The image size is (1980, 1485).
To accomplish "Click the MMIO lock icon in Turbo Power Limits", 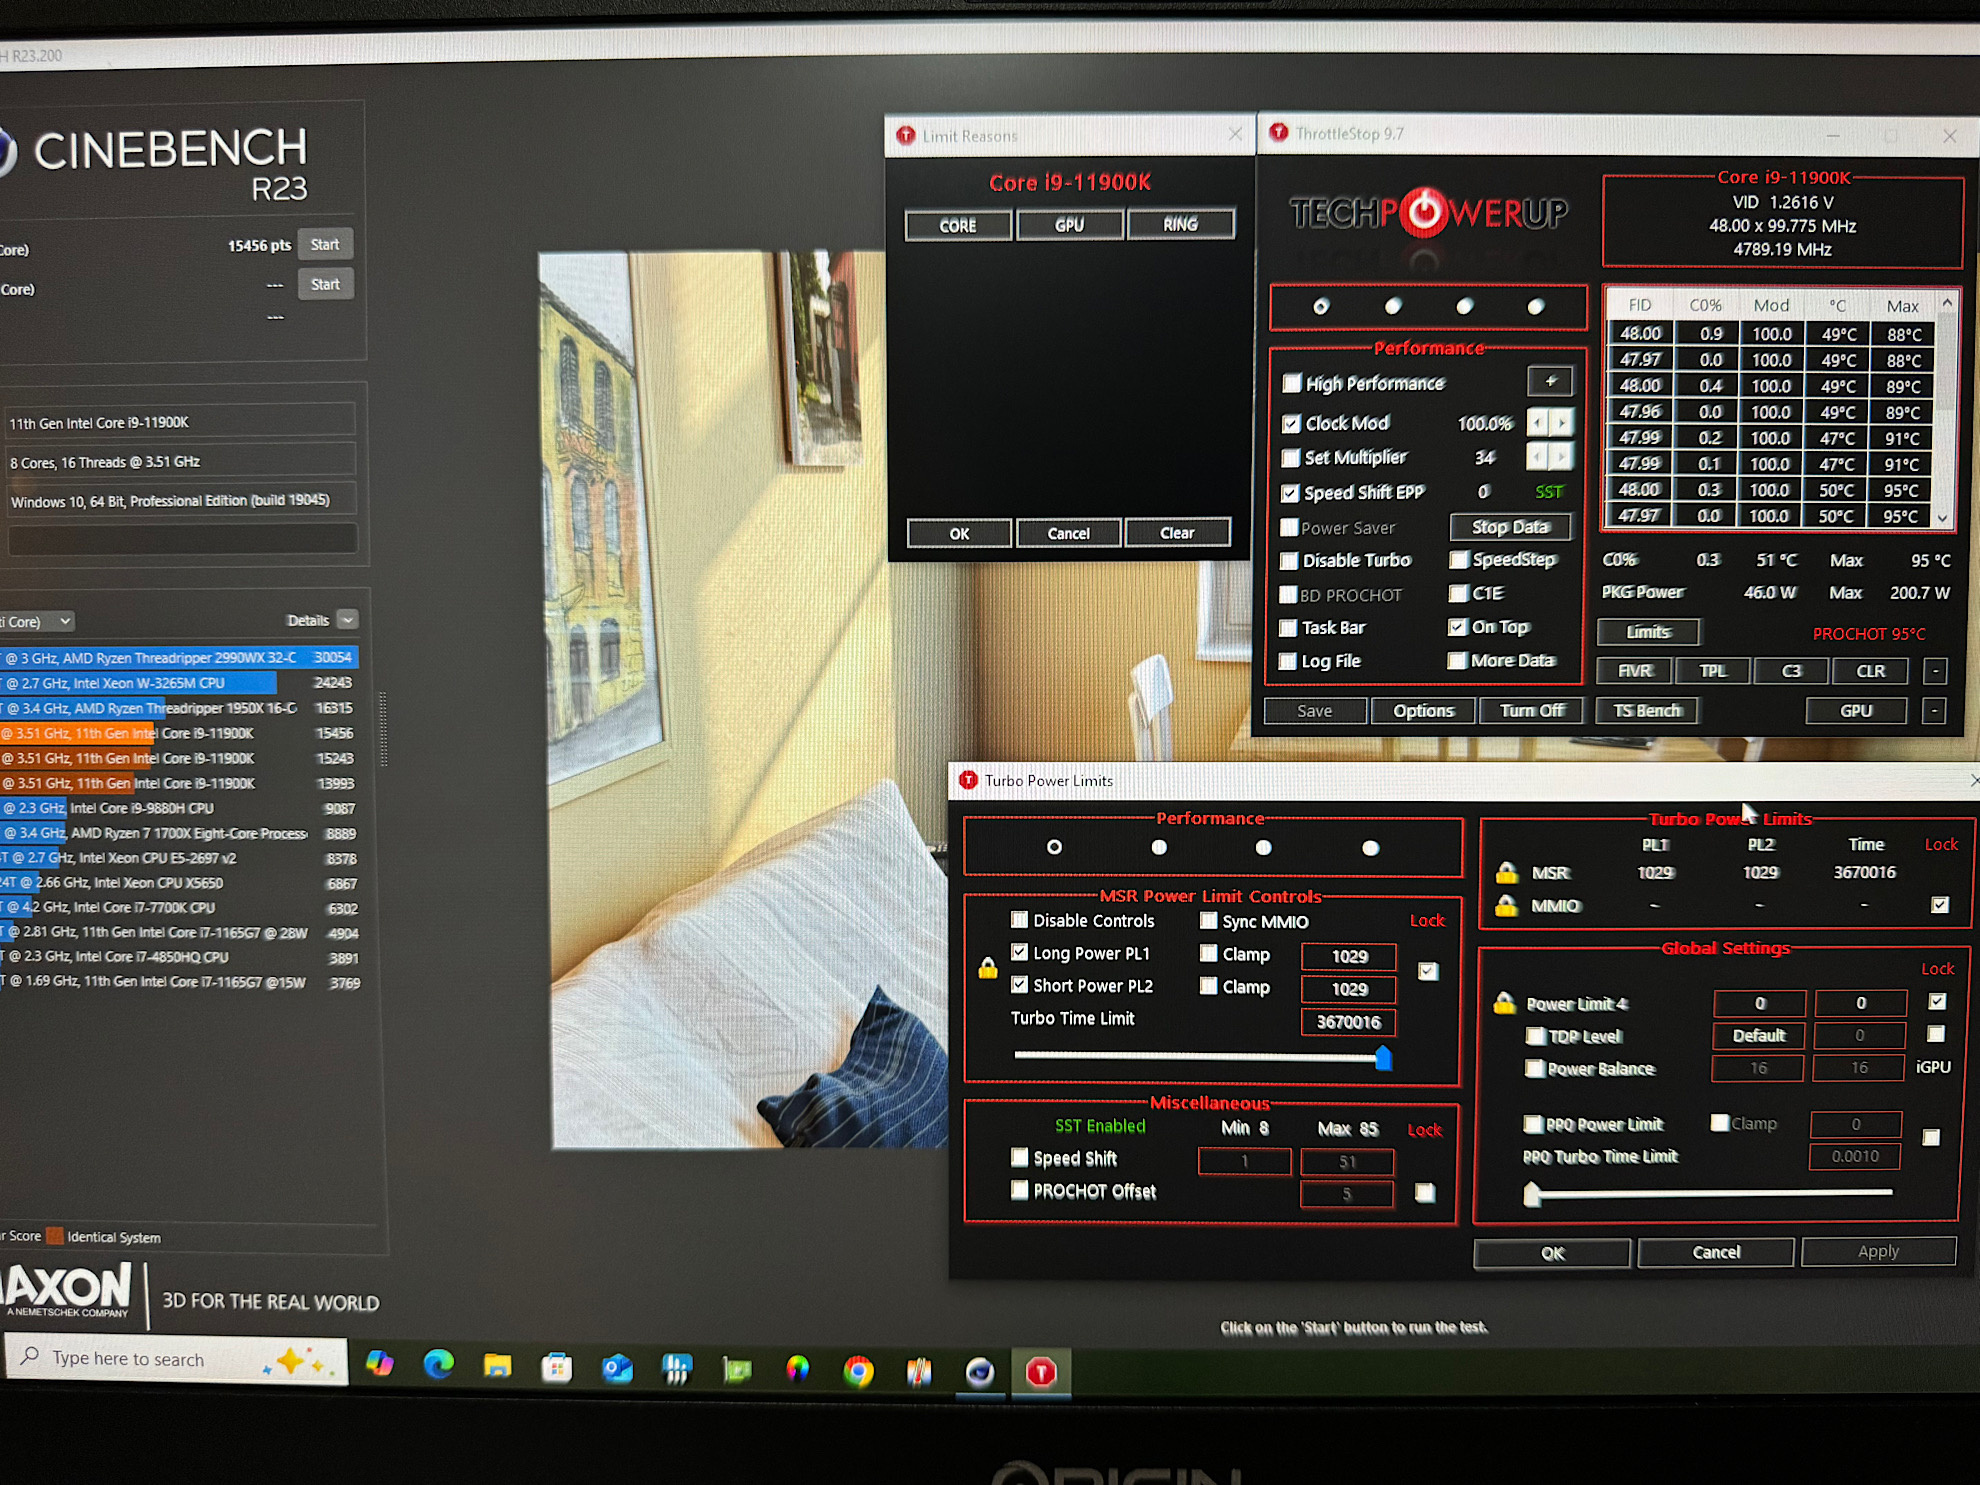I will tap(1506, 906).
